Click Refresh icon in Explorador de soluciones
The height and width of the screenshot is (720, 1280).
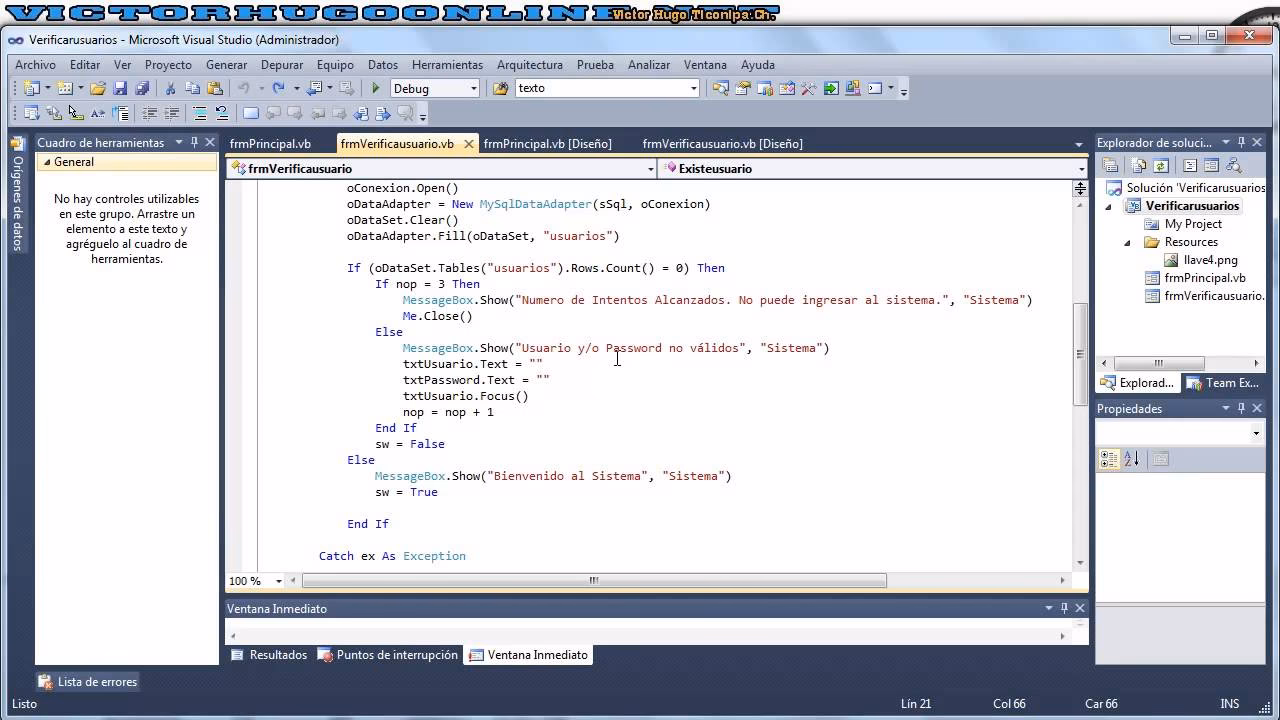tap(1161, 166)
